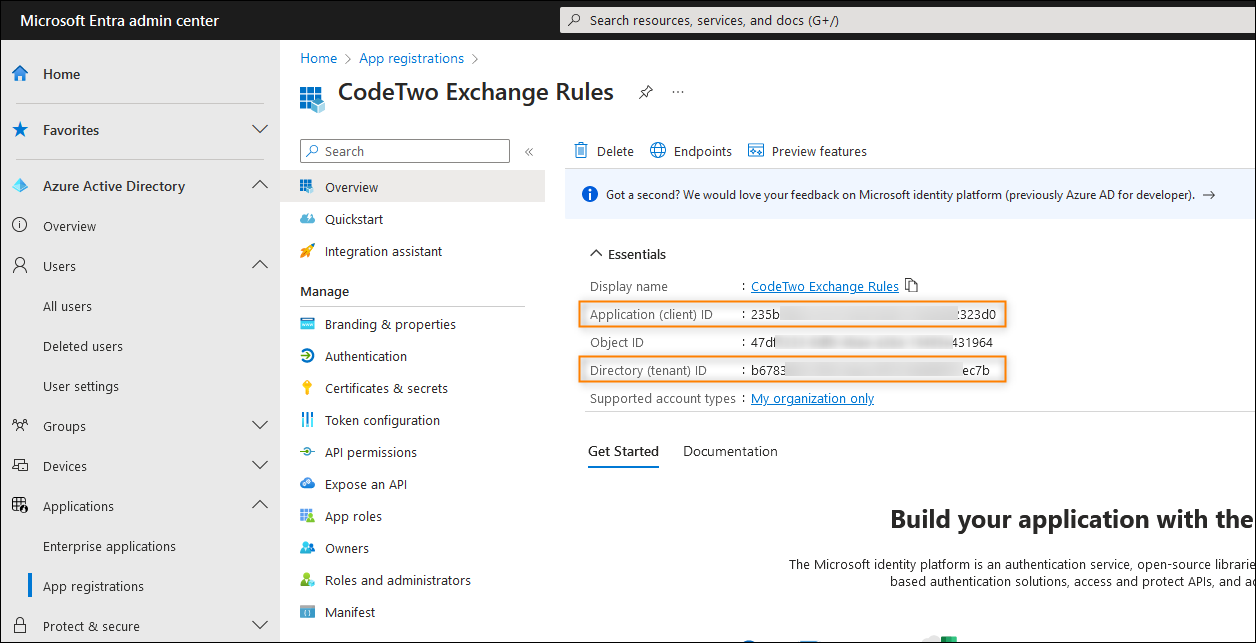Open Deleted users in sidebar
1256x643 pixels.
coord(83,346)
